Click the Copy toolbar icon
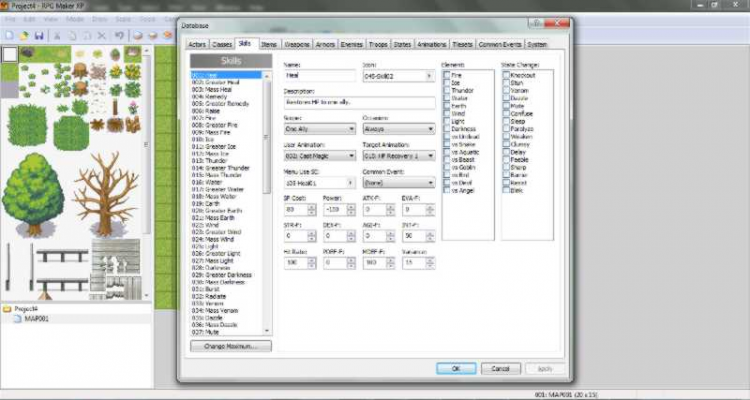750x400 pixels. pos(72,36)
